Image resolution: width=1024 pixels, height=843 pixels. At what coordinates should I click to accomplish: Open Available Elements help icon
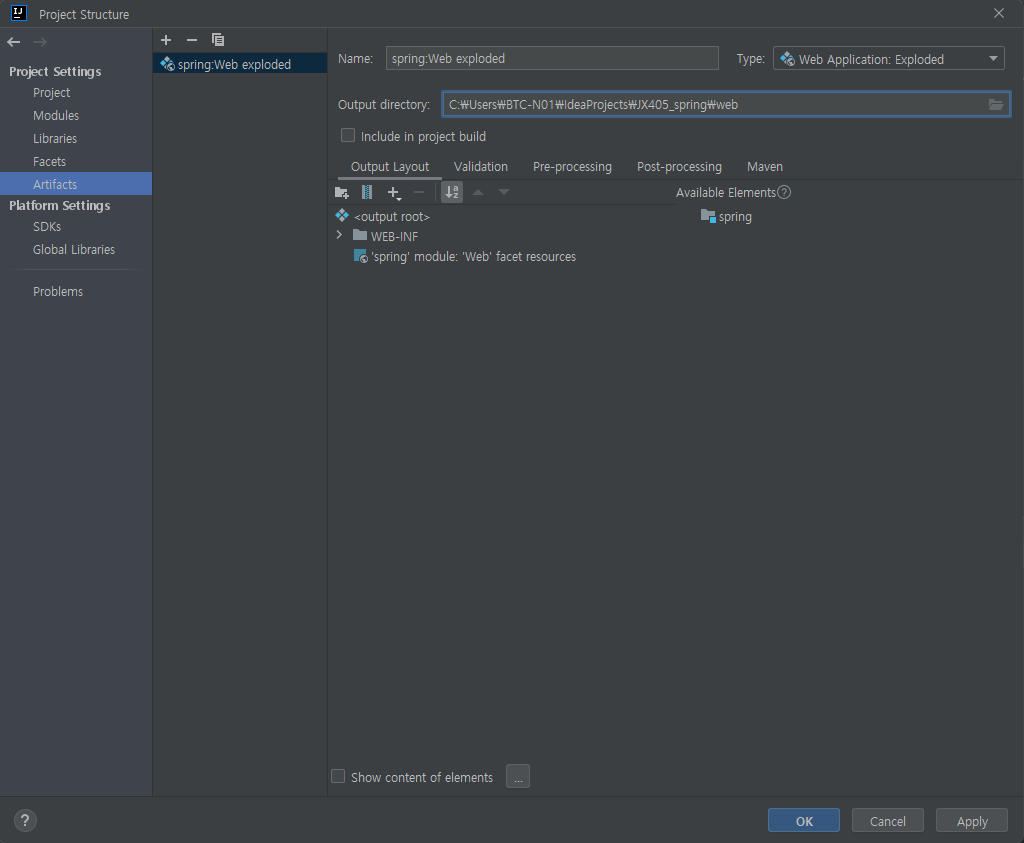tap(784, 193)
